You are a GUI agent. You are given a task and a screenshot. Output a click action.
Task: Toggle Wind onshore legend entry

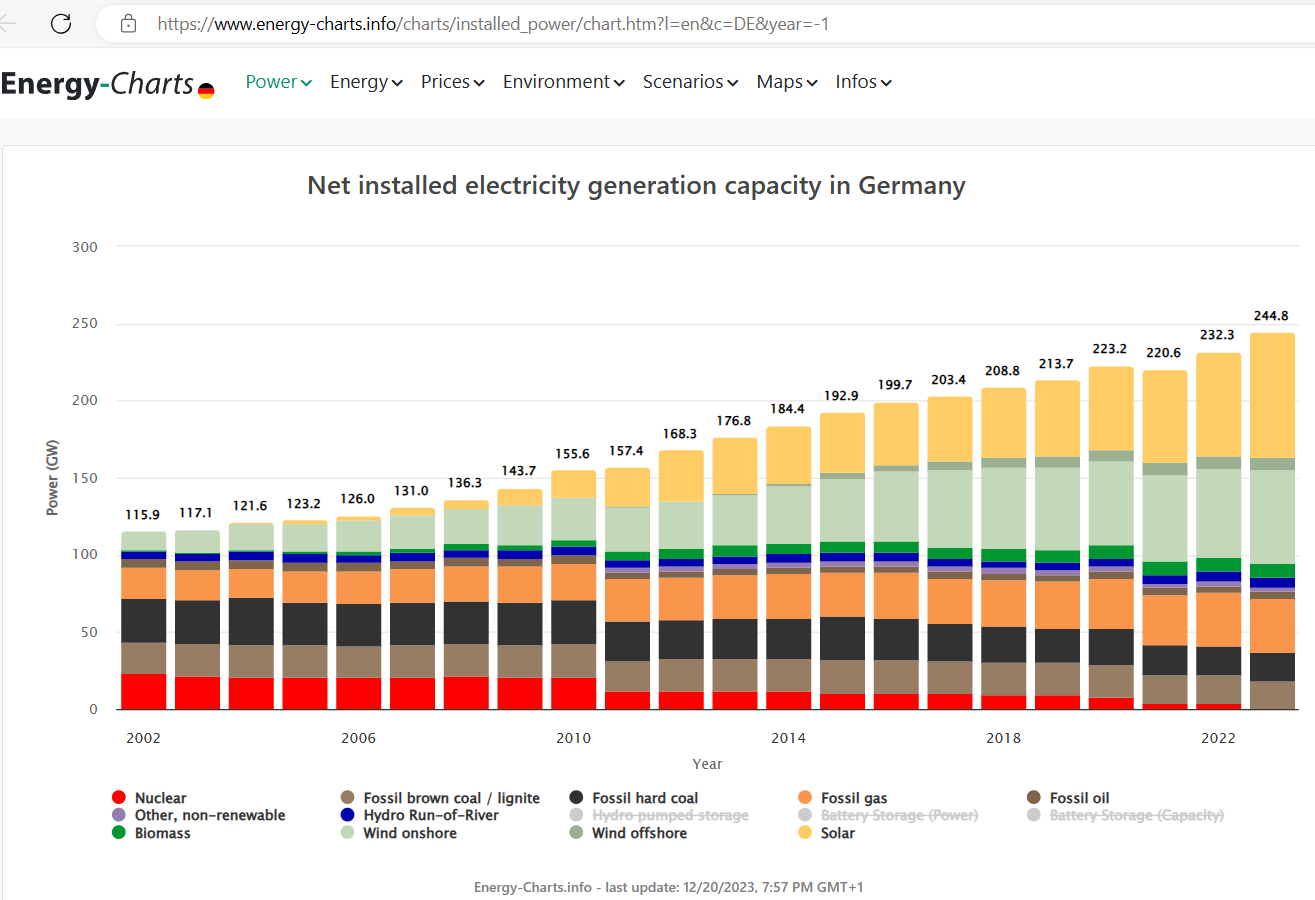(x=399, y=833)
